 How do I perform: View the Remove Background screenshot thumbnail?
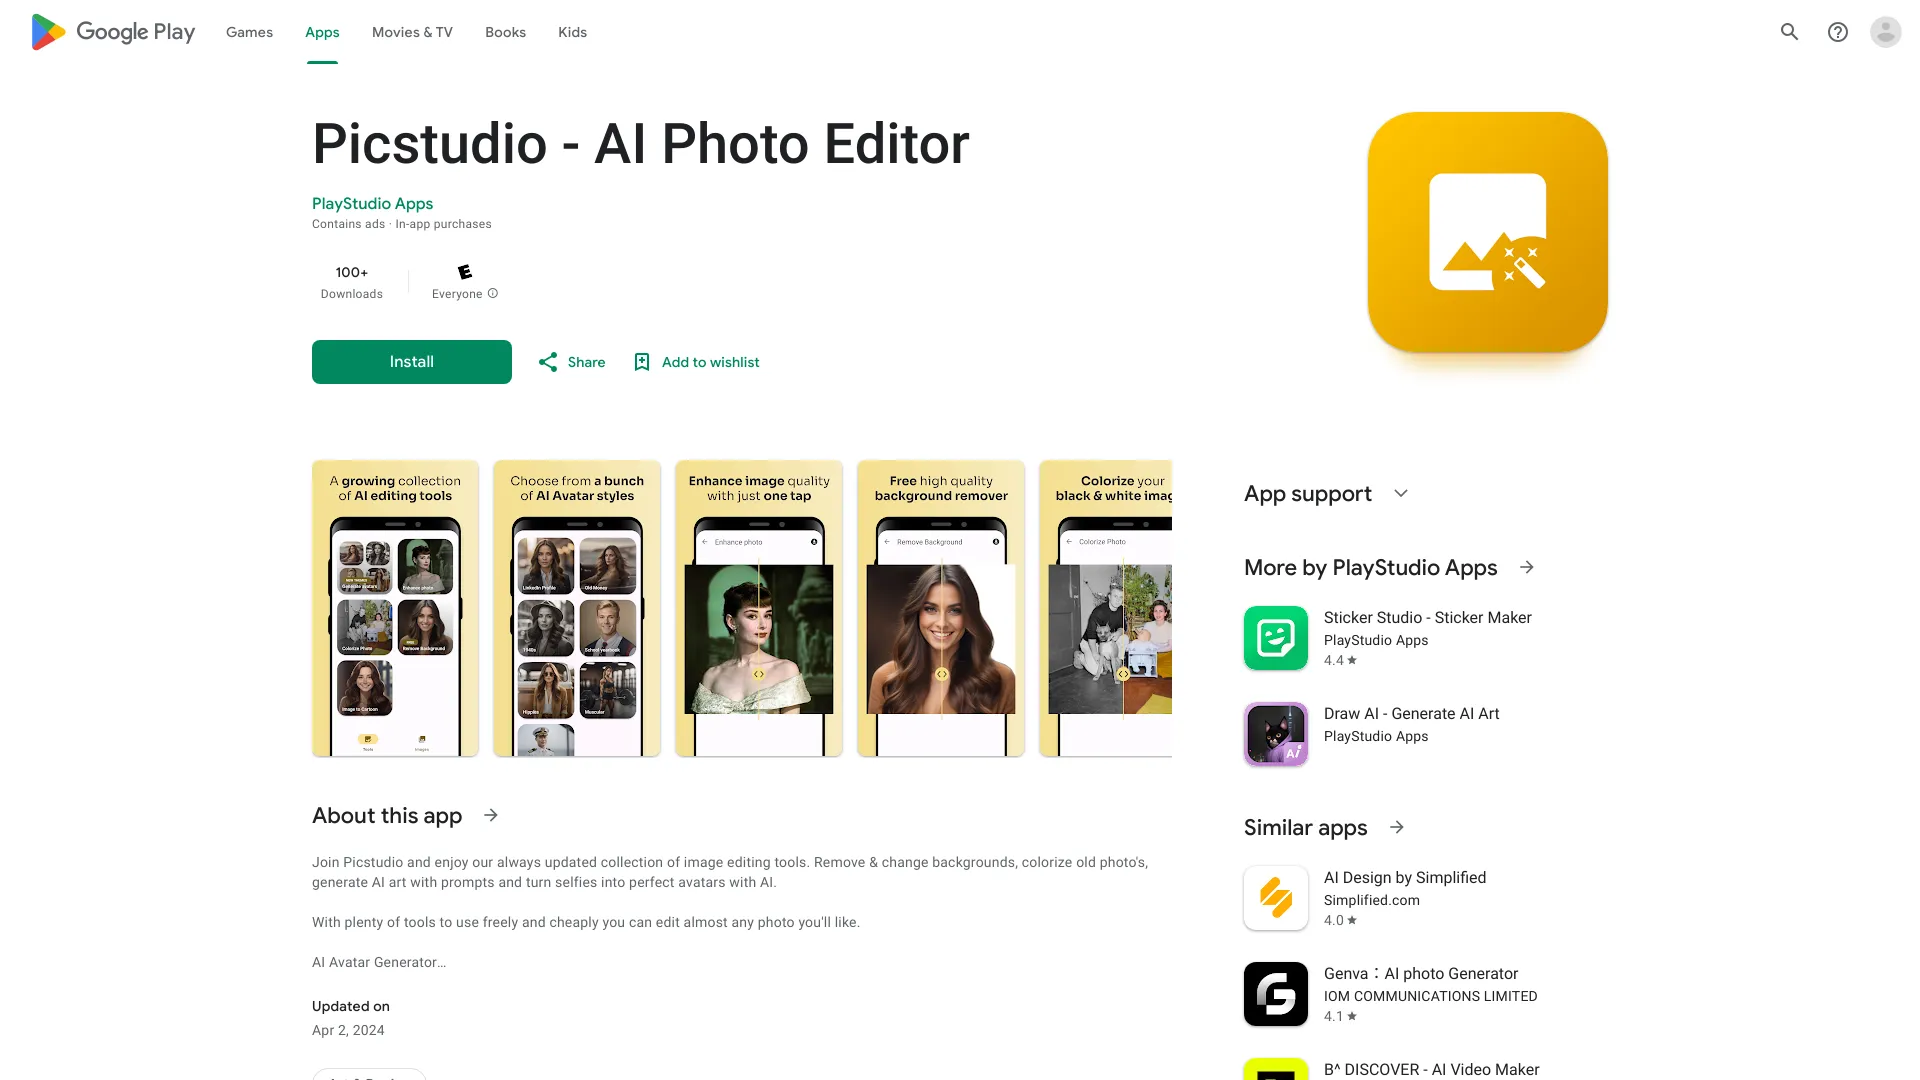tap(940, 608)
